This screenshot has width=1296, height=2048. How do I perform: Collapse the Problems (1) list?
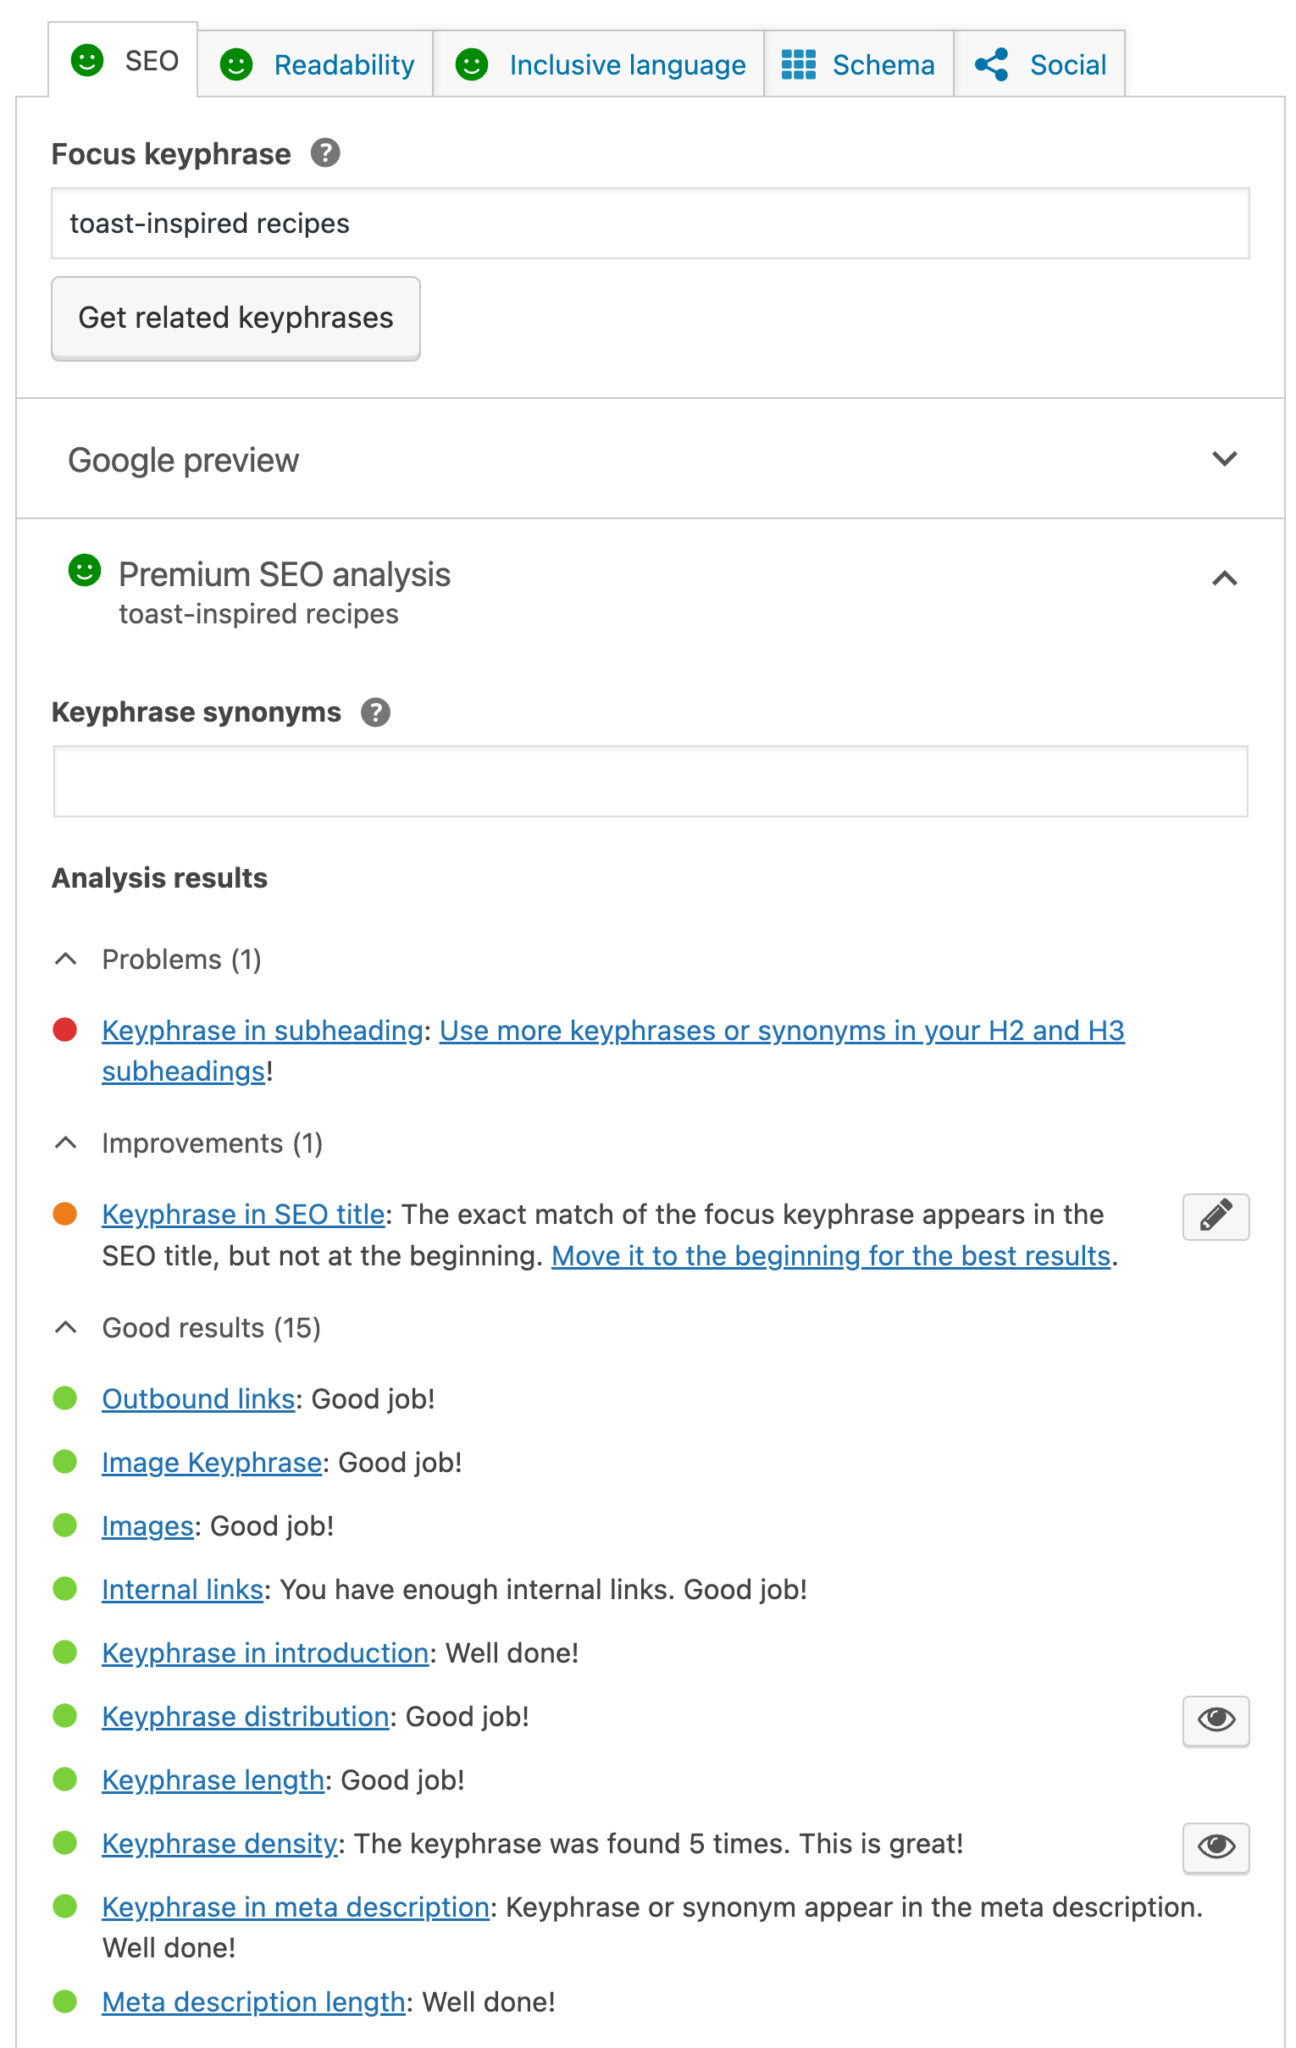tap(66, 960)
